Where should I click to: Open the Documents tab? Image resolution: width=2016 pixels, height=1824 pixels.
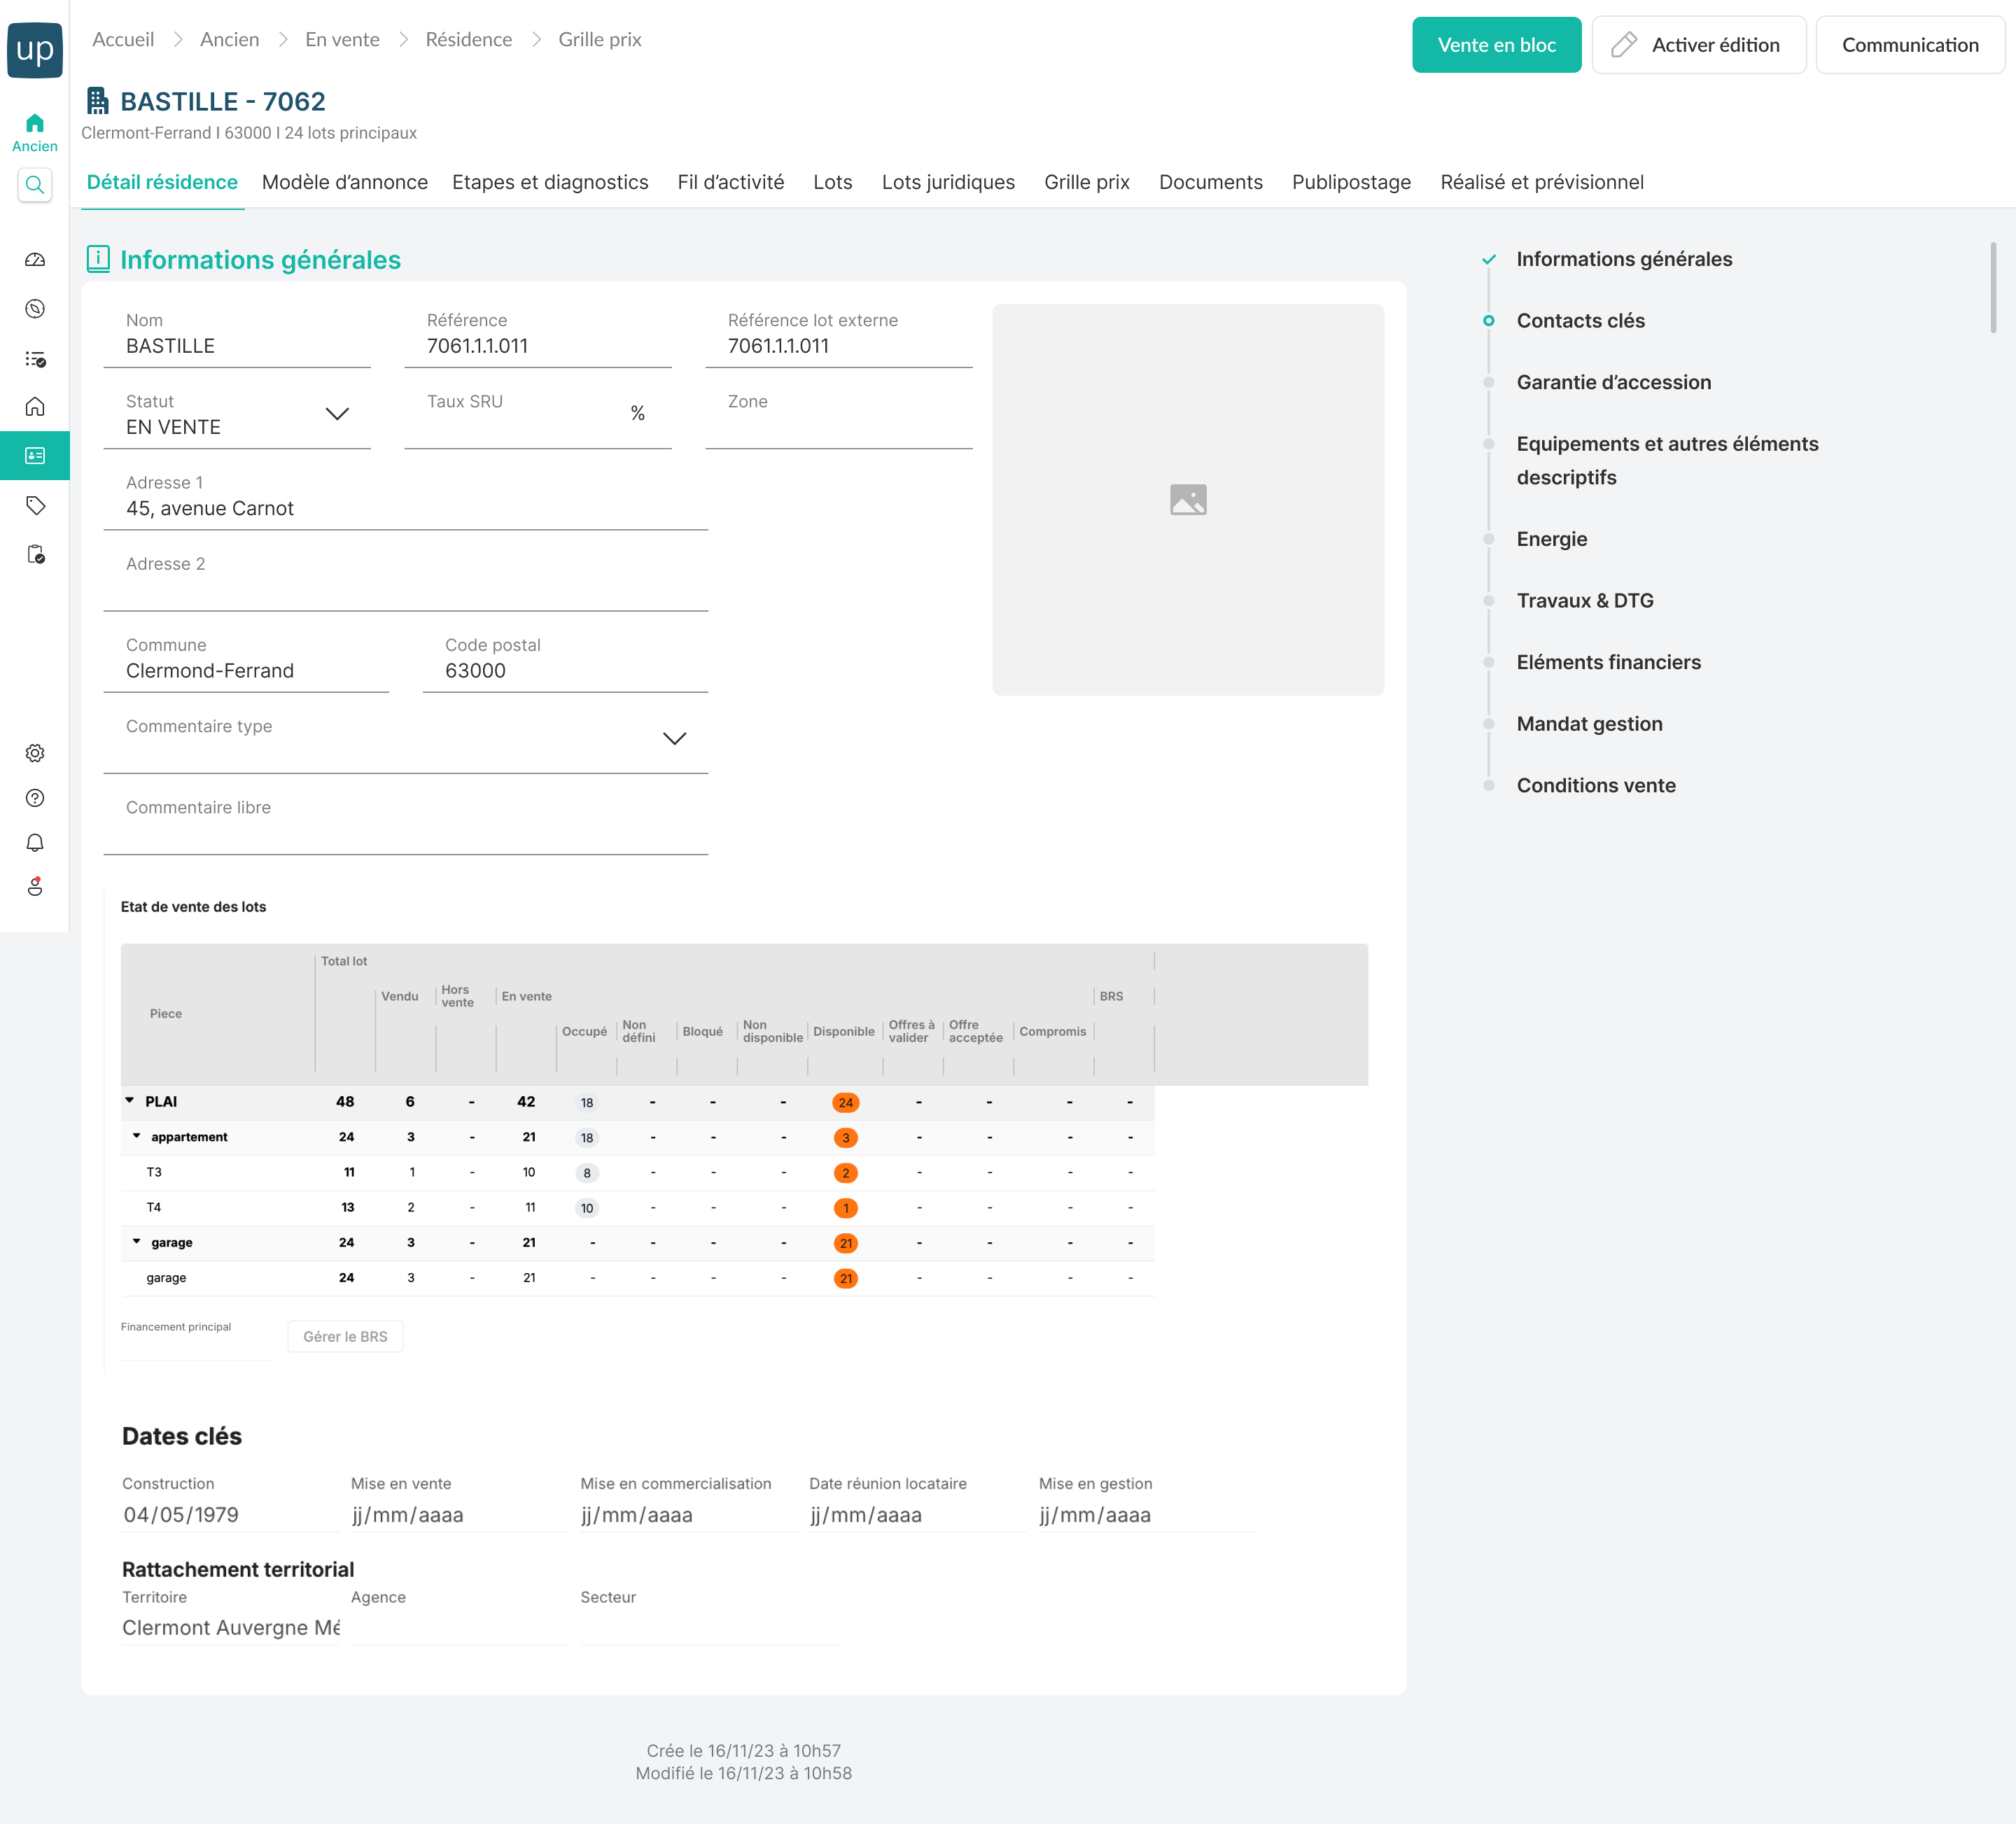point(1210,182)
